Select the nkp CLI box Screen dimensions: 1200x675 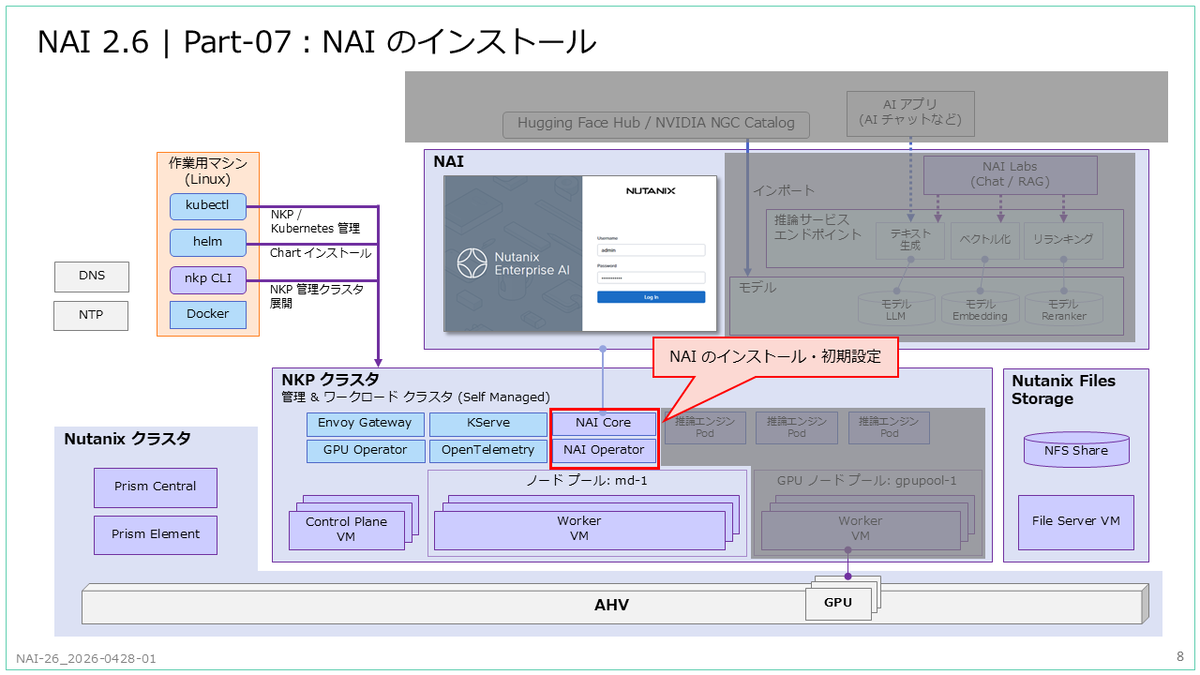(x=208, y=279)
